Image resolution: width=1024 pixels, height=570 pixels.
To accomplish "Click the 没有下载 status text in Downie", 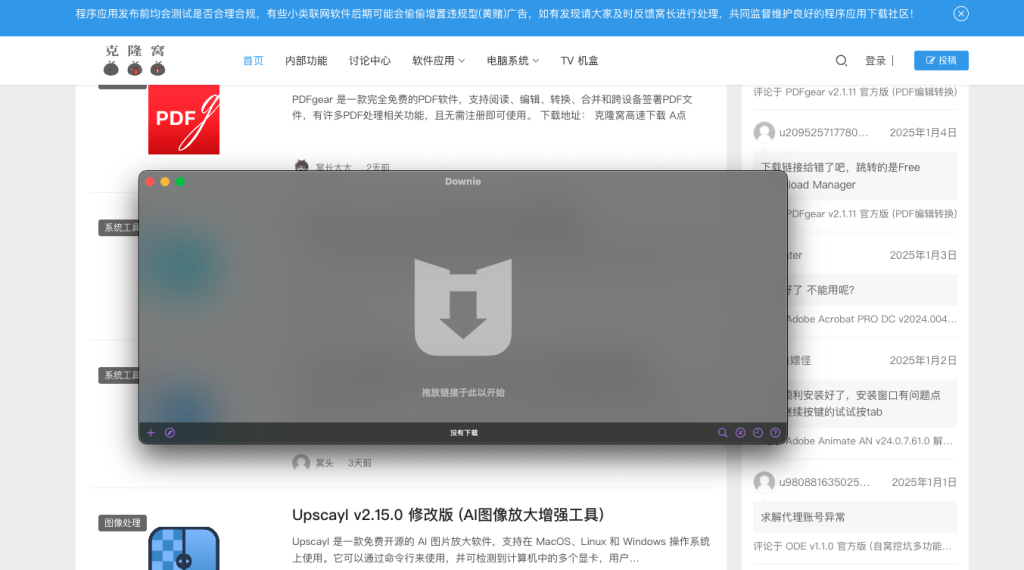I will 464,433.
